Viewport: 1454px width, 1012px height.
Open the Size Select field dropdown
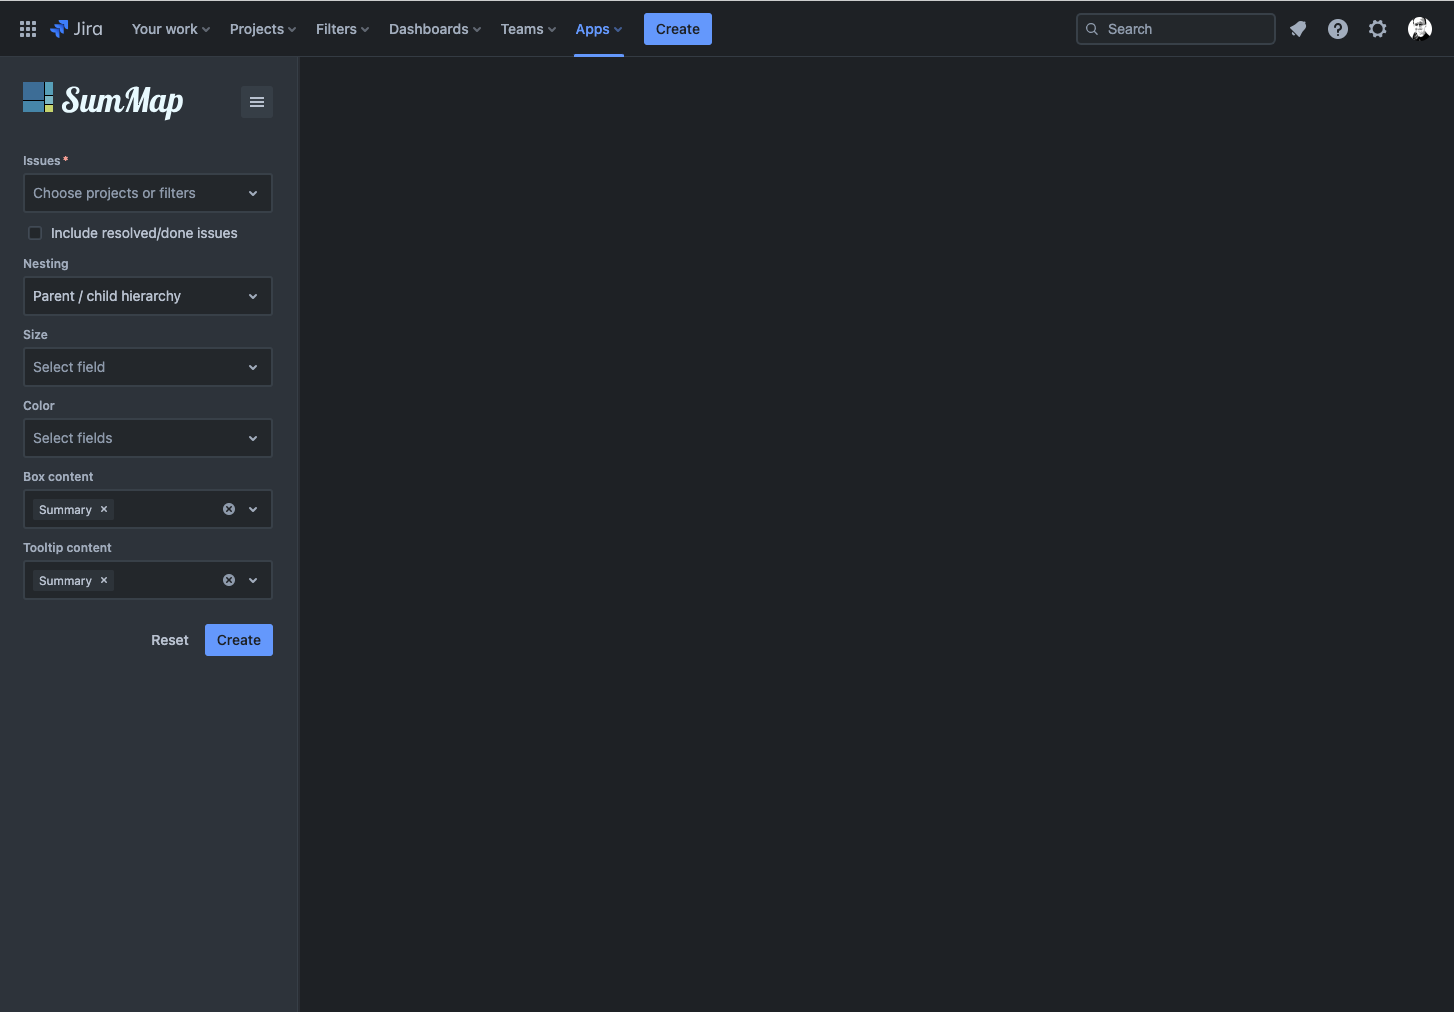tap(148, 367)
